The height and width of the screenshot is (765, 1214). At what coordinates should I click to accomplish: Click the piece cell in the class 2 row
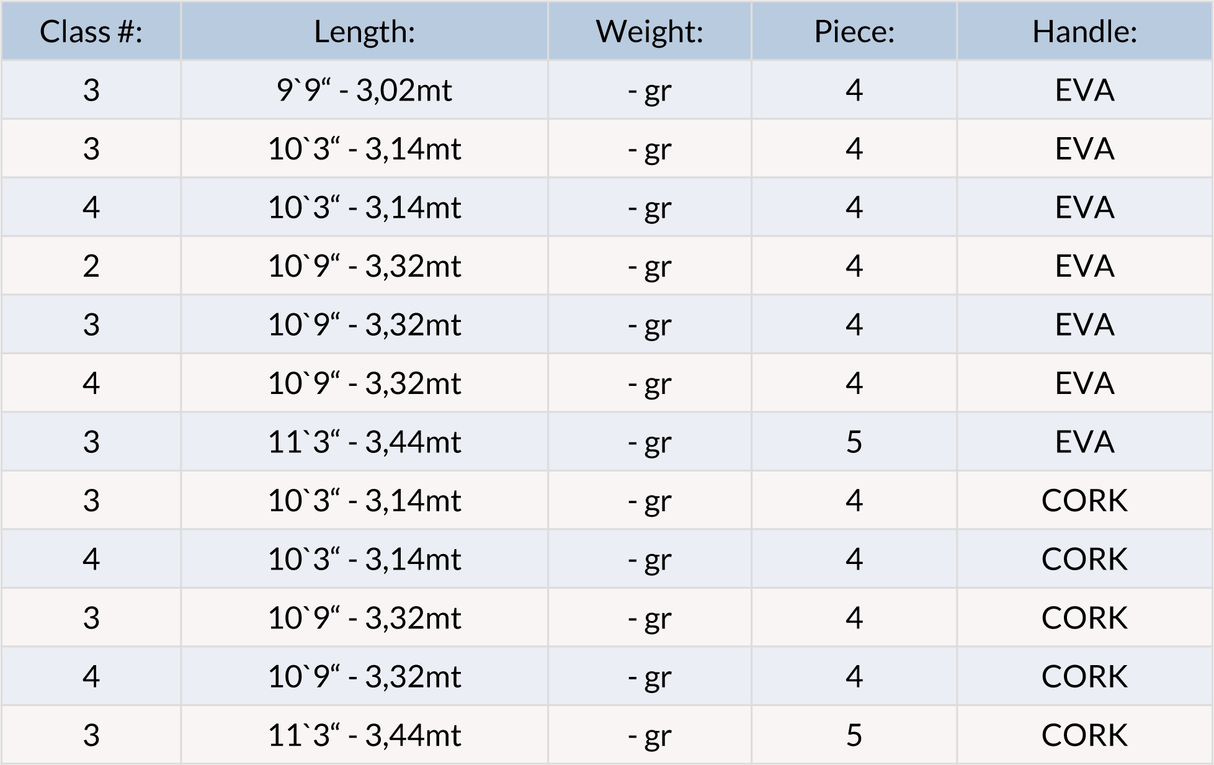click(x=853, y=267)
